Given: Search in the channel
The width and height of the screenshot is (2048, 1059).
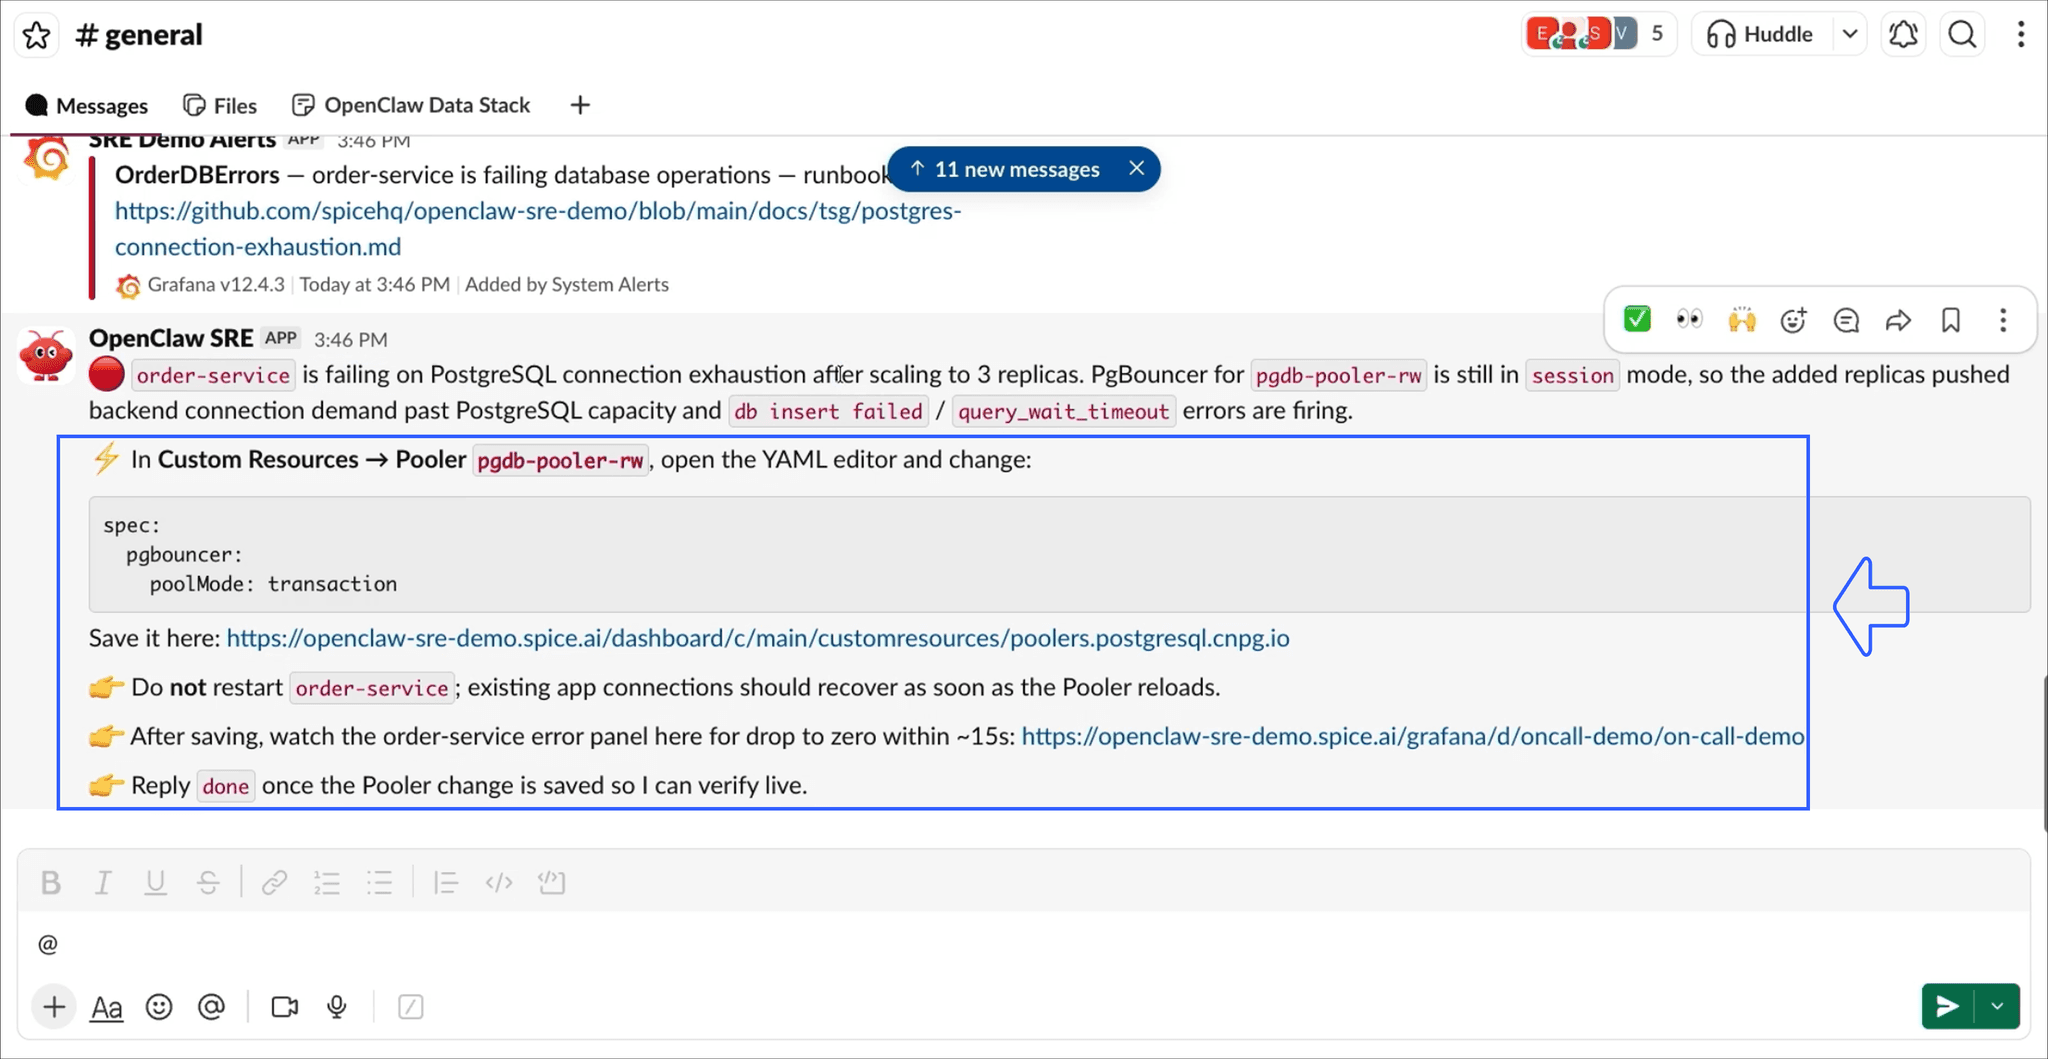Looking at the screenshot, I should 1962,34.
